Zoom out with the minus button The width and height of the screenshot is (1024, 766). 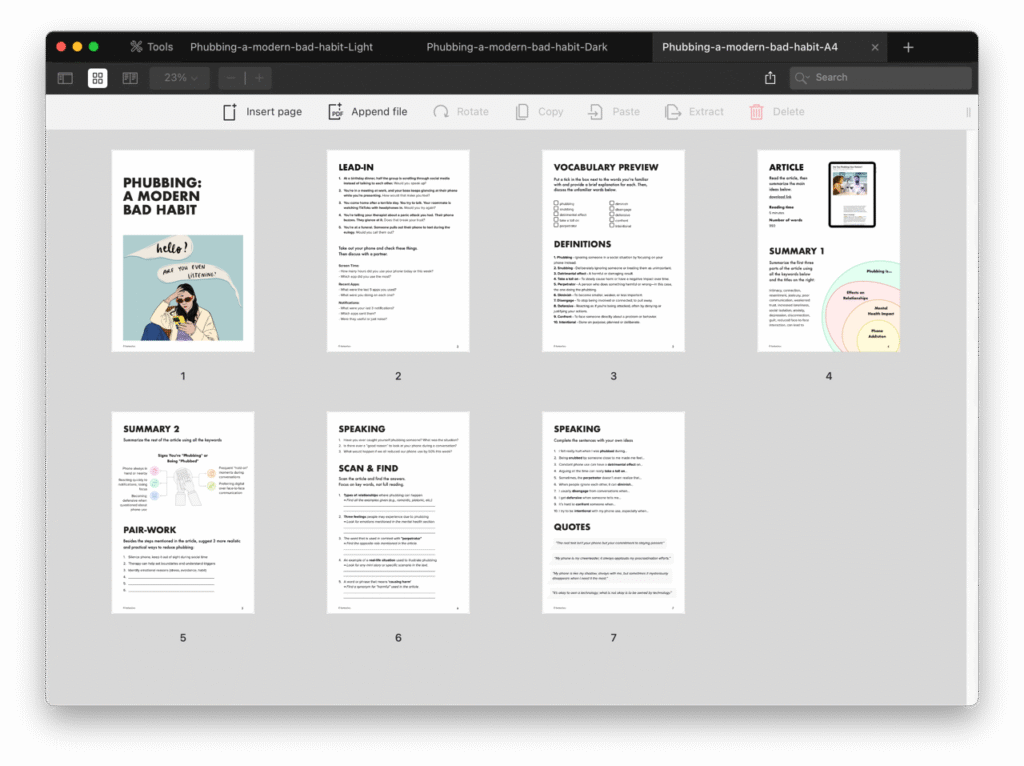[x=231, y=78]
